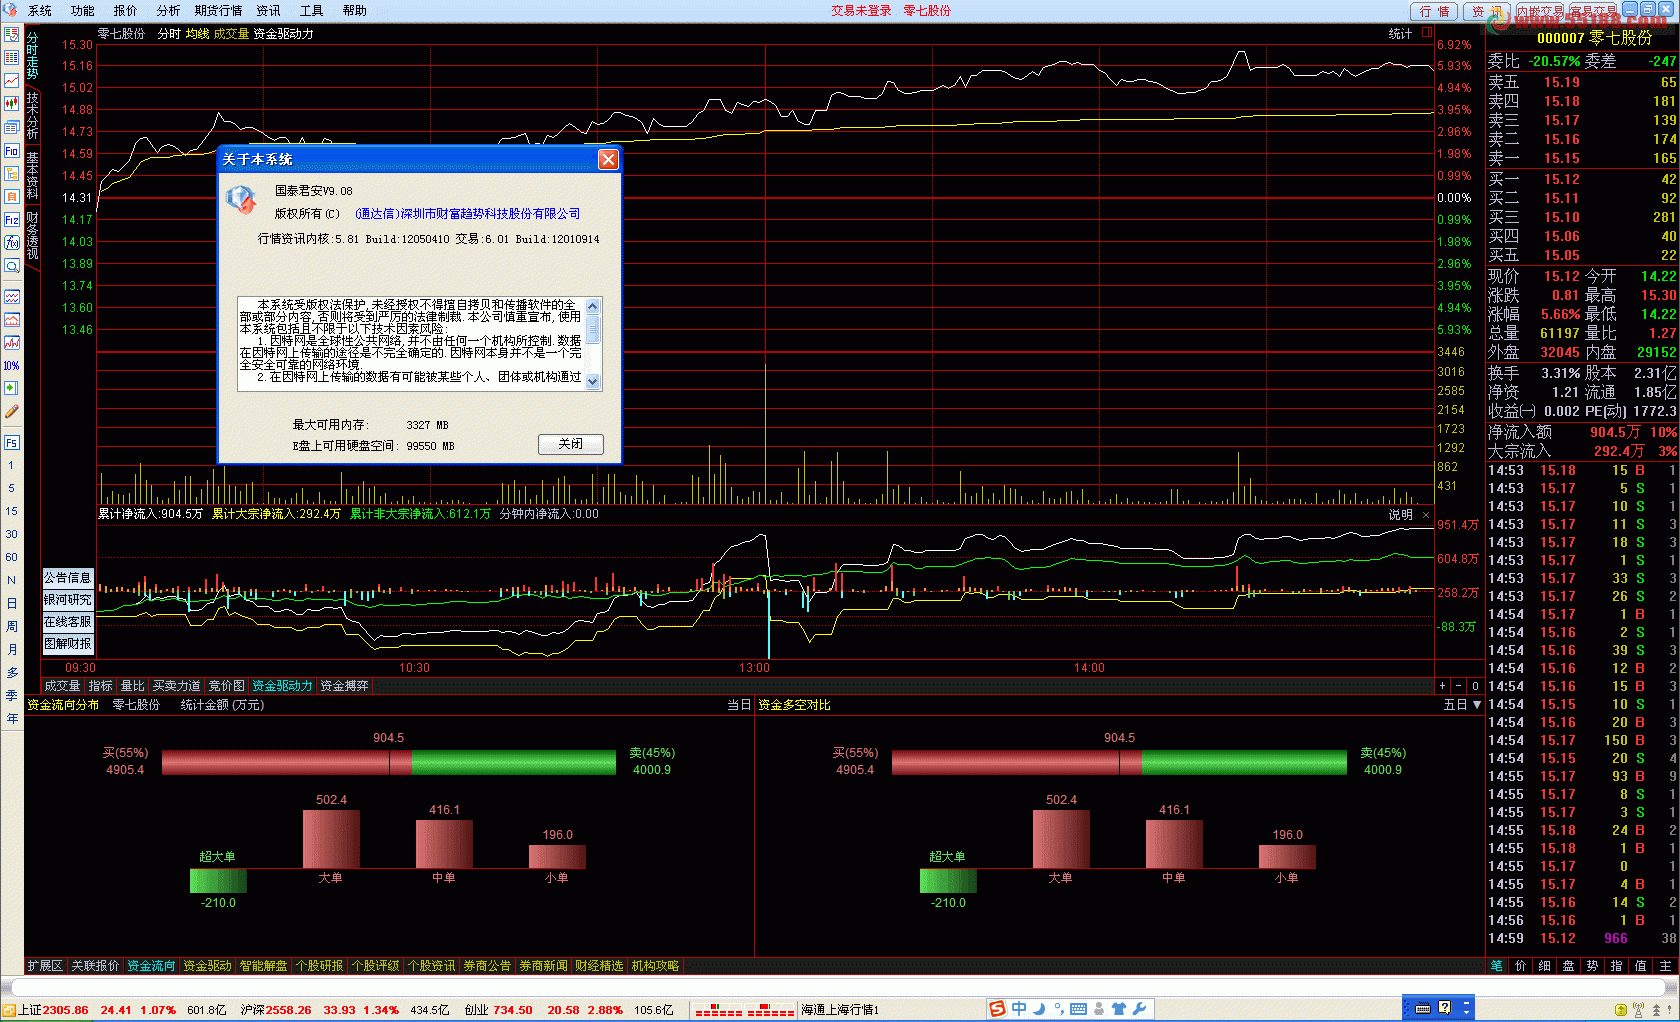The width and height of the screenshot is (1680, 1022).
Task: Click the Sogou S input method logo
Action: (x=997, y=1009)
